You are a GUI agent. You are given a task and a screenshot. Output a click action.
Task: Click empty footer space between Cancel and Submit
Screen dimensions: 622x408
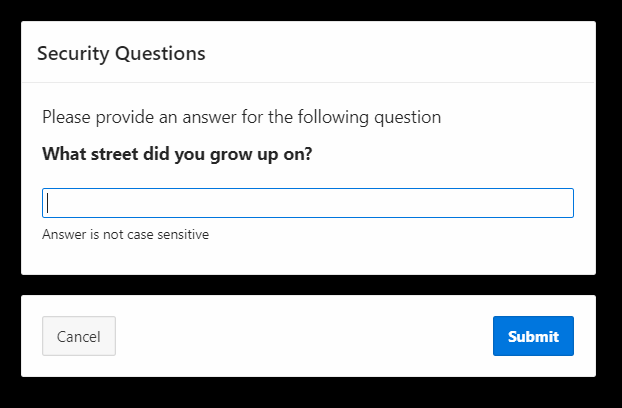coord(300,336)
